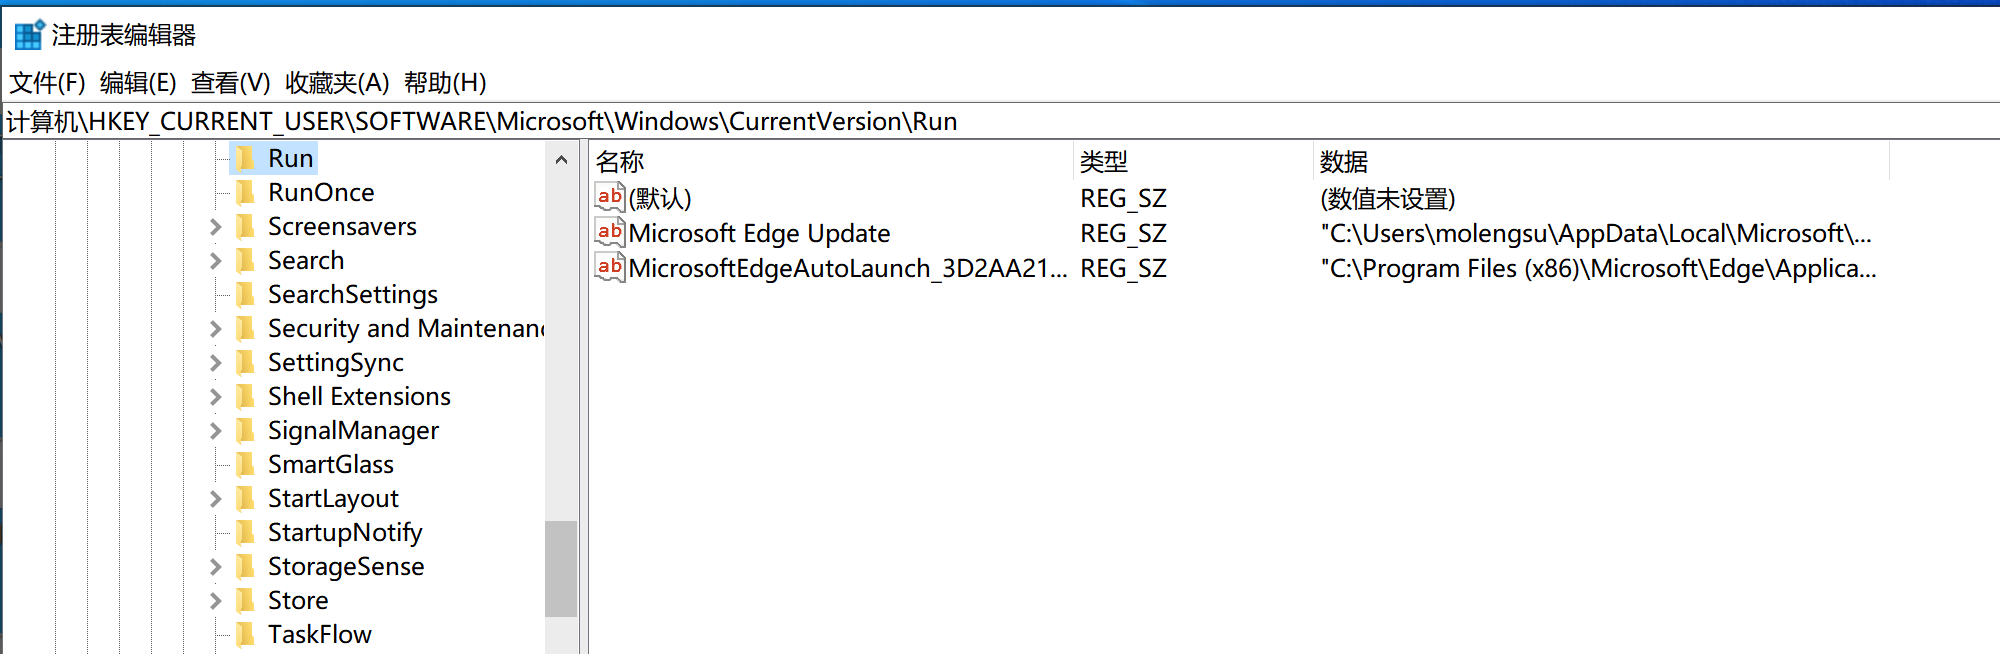
Task: Open the 收藏夹(A) favorites menu
Action: (x=337, y=82)
